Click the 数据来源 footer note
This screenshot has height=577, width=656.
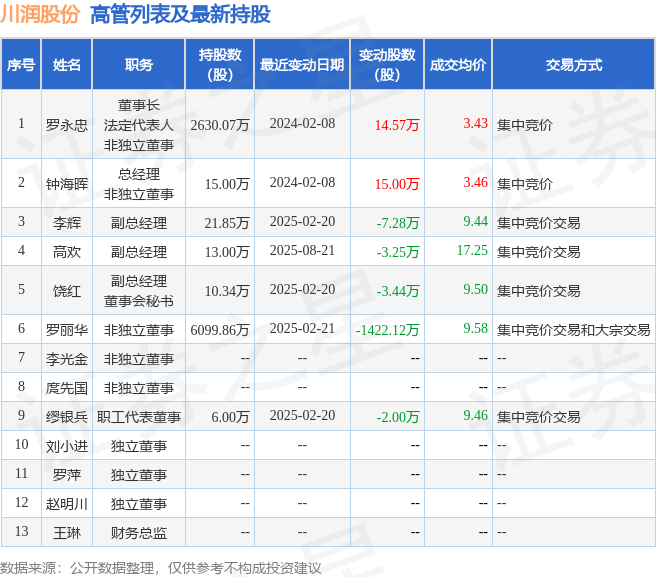[x=161, y=568]
